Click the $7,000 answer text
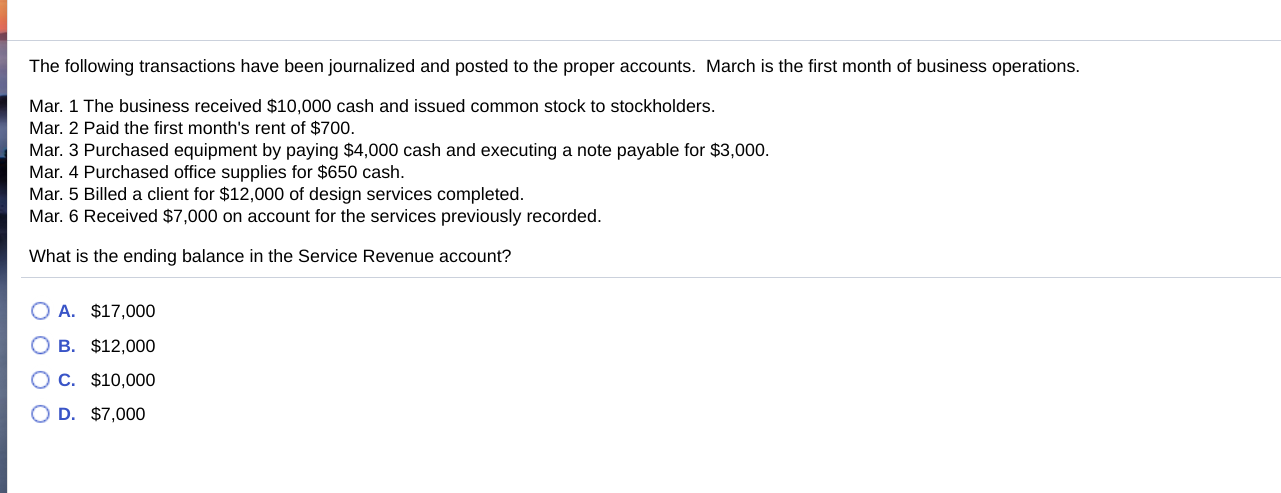The height and width of the screenshot is (493, 1281). (118, 414)
